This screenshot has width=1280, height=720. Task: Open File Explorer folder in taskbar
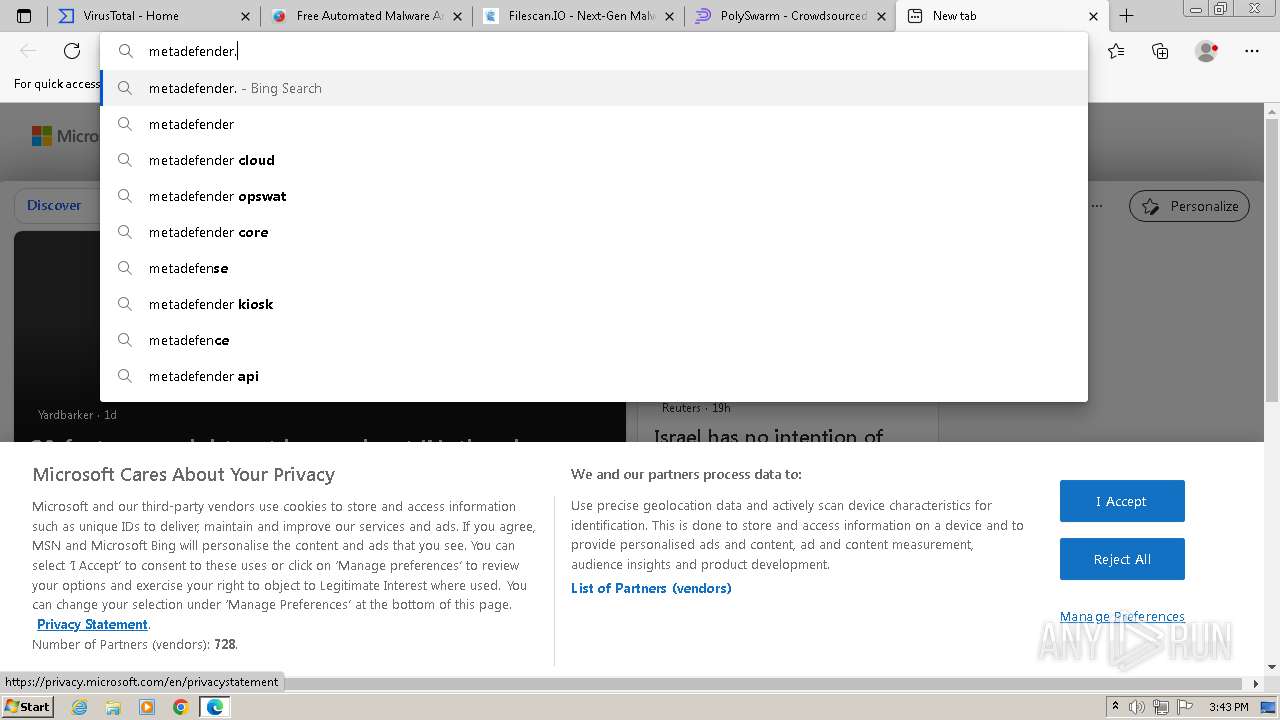tap(113, 707)
